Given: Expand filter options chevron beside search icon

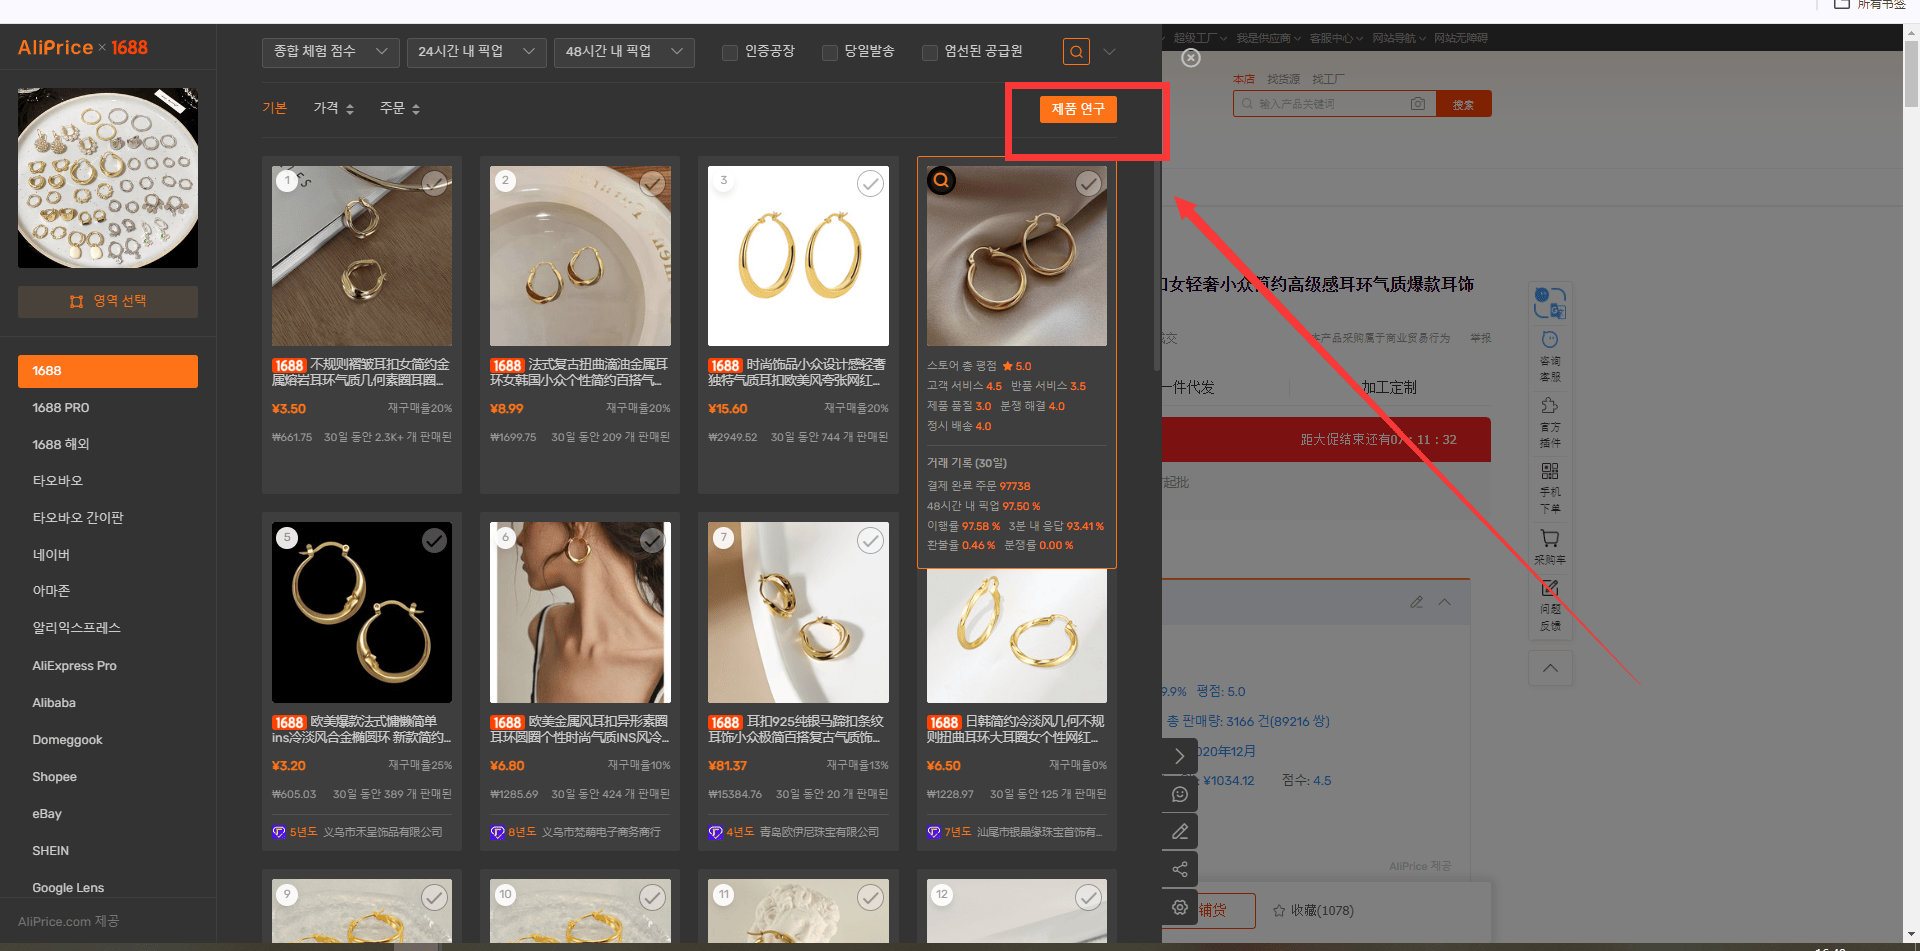Looking at the screenshot, I should click(x=1109, y=52).
